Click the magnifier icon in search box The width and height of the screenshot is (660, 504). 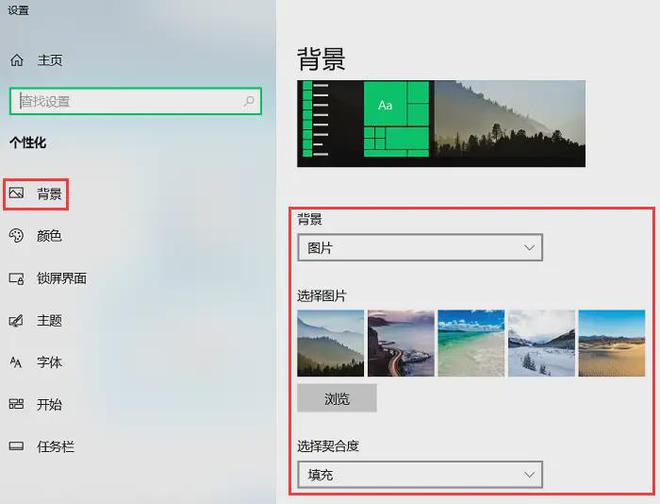click(249, 102)
